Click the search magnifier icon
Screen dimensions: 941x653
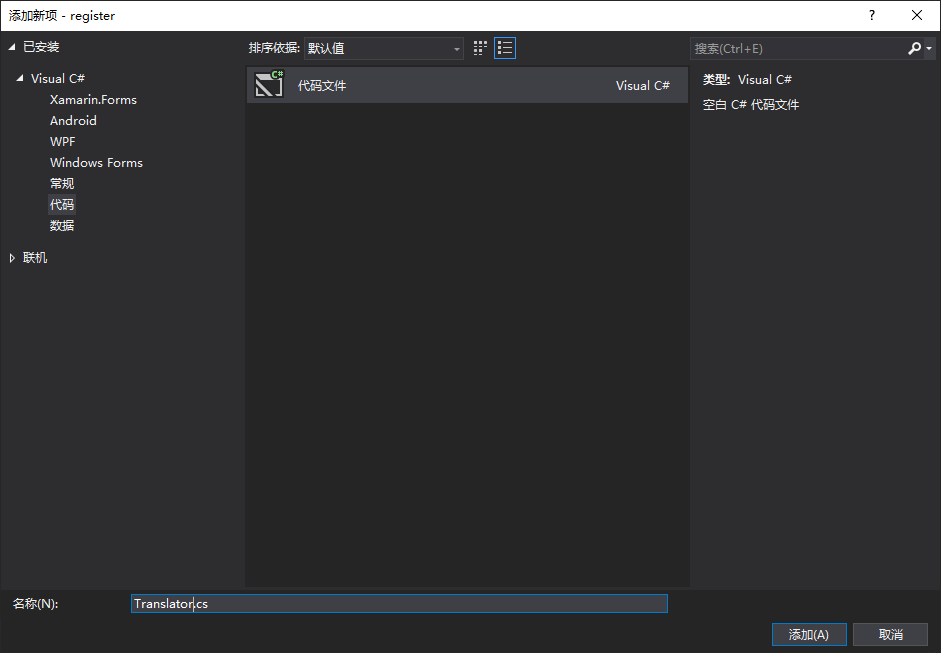[914, 47]
